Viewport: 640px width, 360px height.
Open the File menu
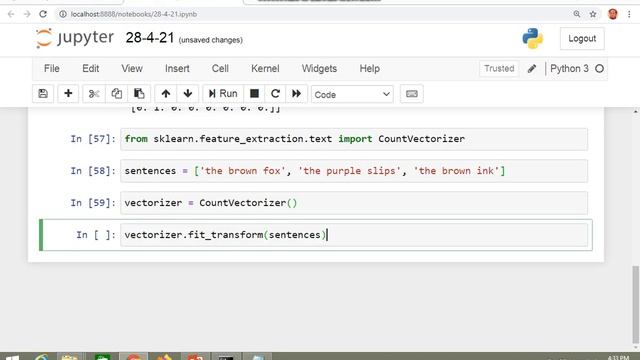[x=52, y=69]
